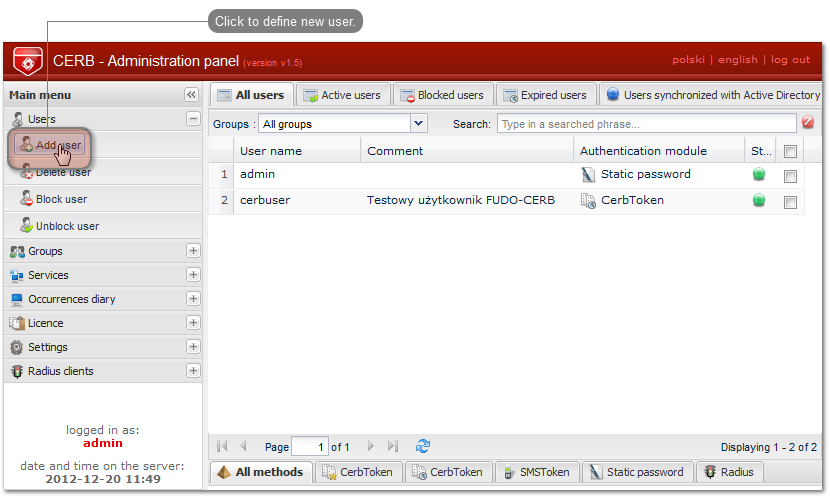Click the search phrase input field
Image resolution: width=830 pixels, height=498 pixels.
tap(646, 124)
